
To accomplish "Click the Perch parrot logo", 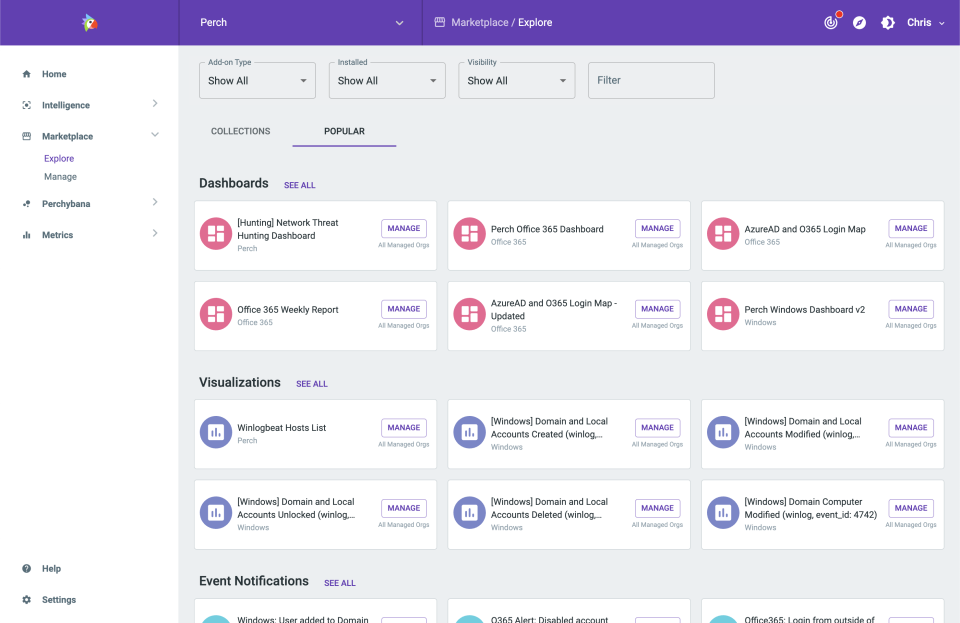I will coord(89,23).
